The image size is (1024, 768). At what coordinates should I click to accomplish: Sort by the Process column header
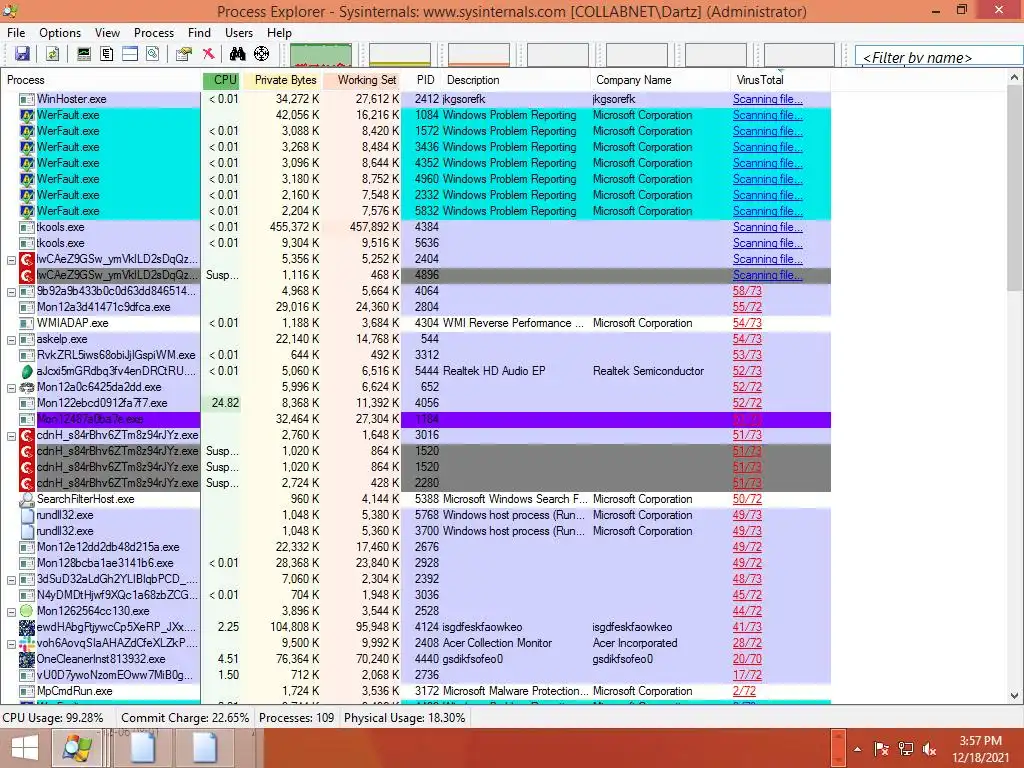click(x=101, y=80)
